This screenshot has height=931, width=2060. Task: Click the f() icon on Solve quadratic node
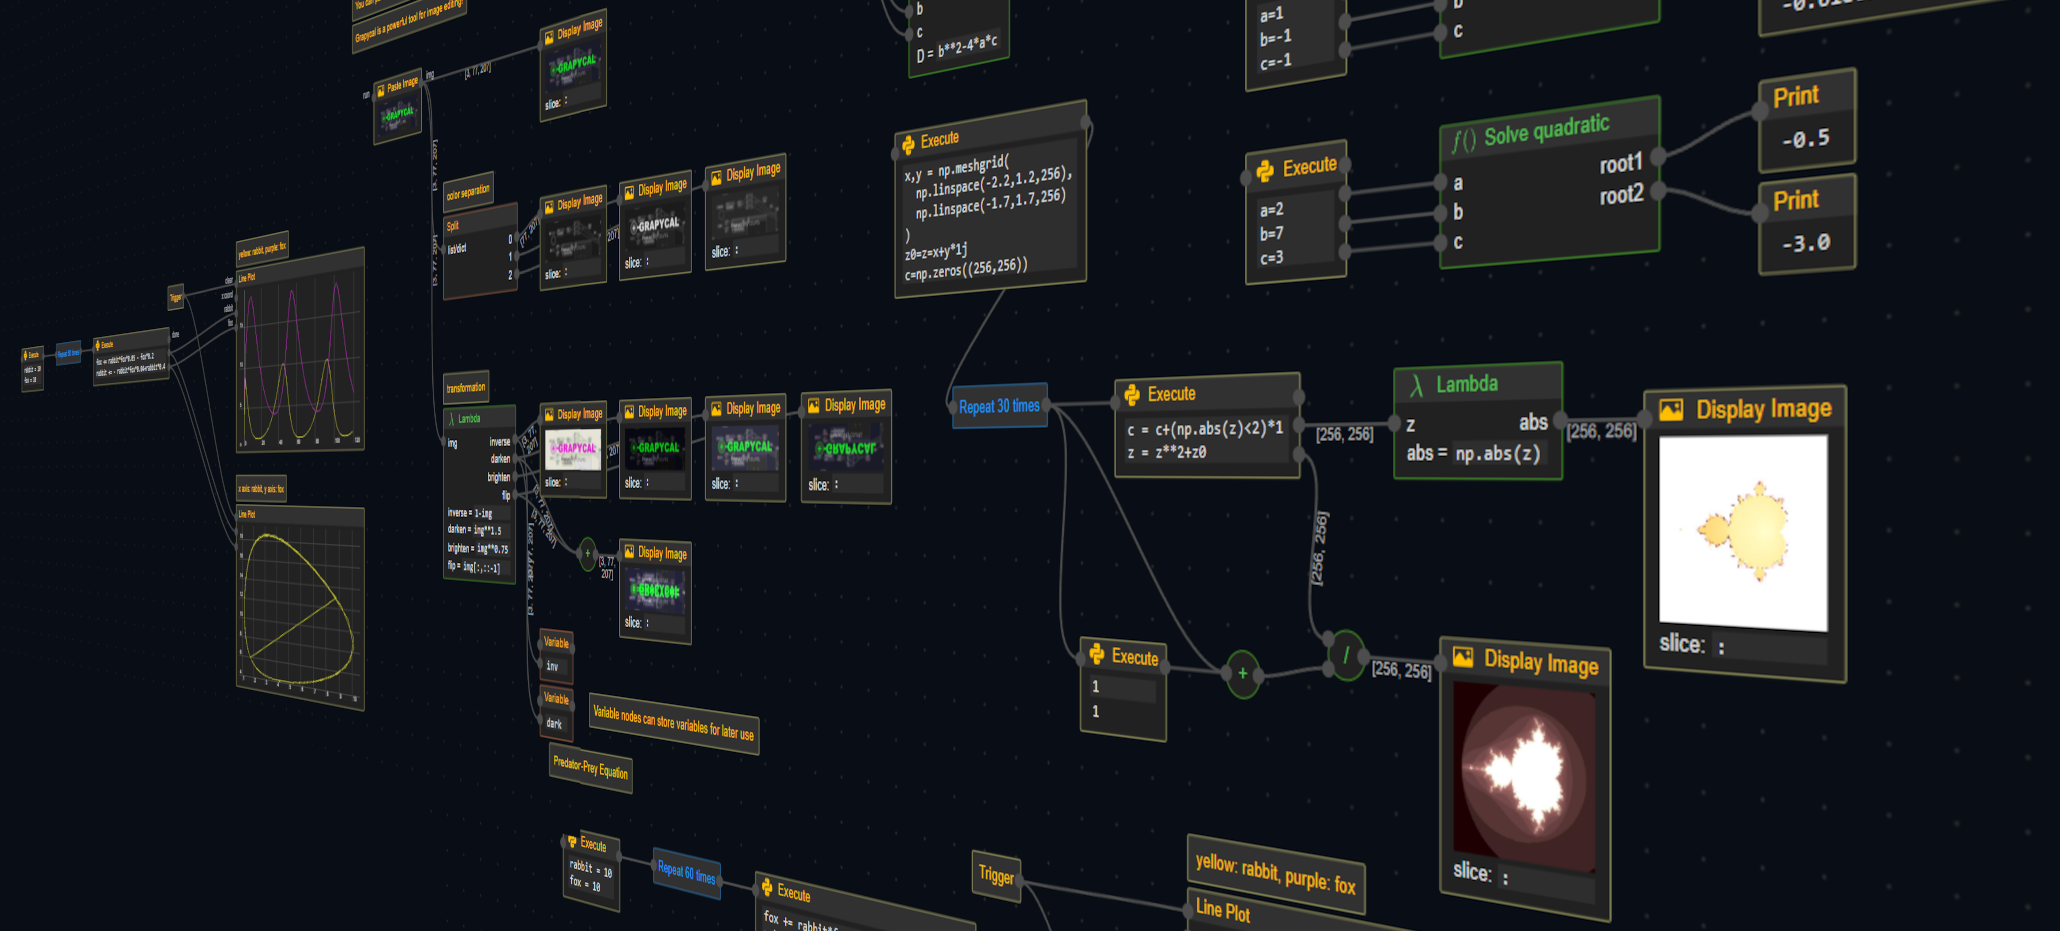(1463, 140)
